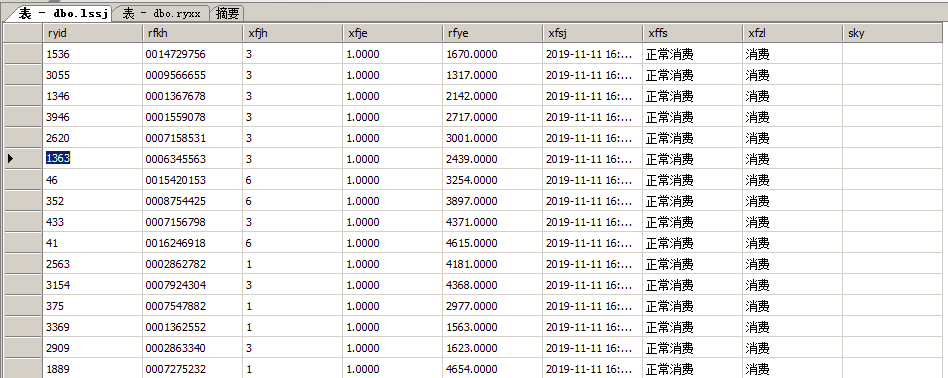Click the rfye column header
This screenshot has width=948, height=378.
click(x=493, y=33)
